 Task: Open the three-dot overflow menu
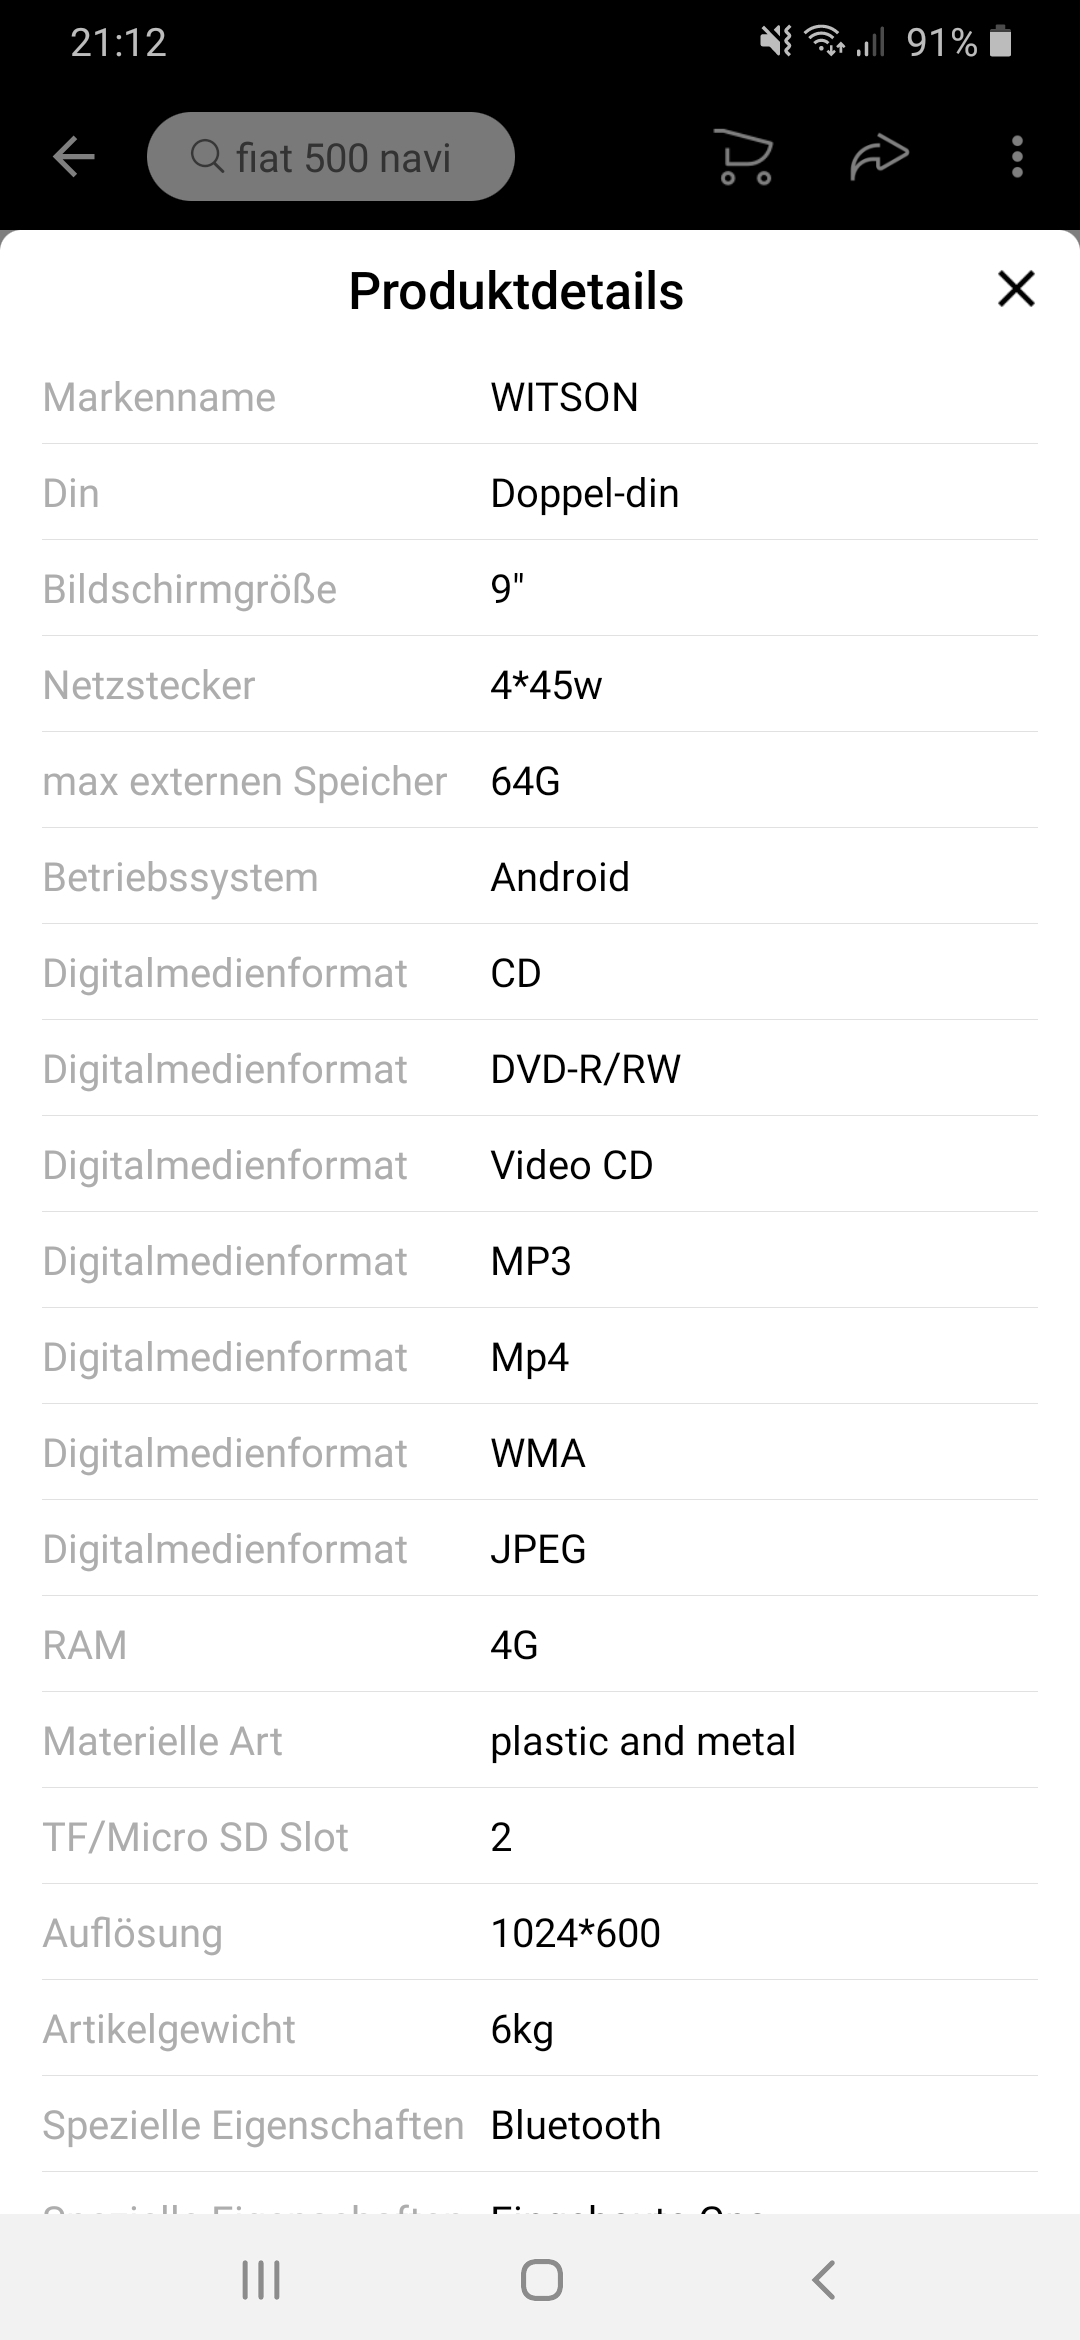(1017, 157)
